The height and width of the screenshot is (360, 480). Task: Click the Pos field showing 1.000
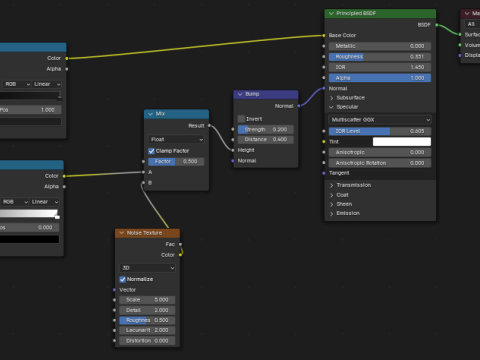[x=31, y=110]
